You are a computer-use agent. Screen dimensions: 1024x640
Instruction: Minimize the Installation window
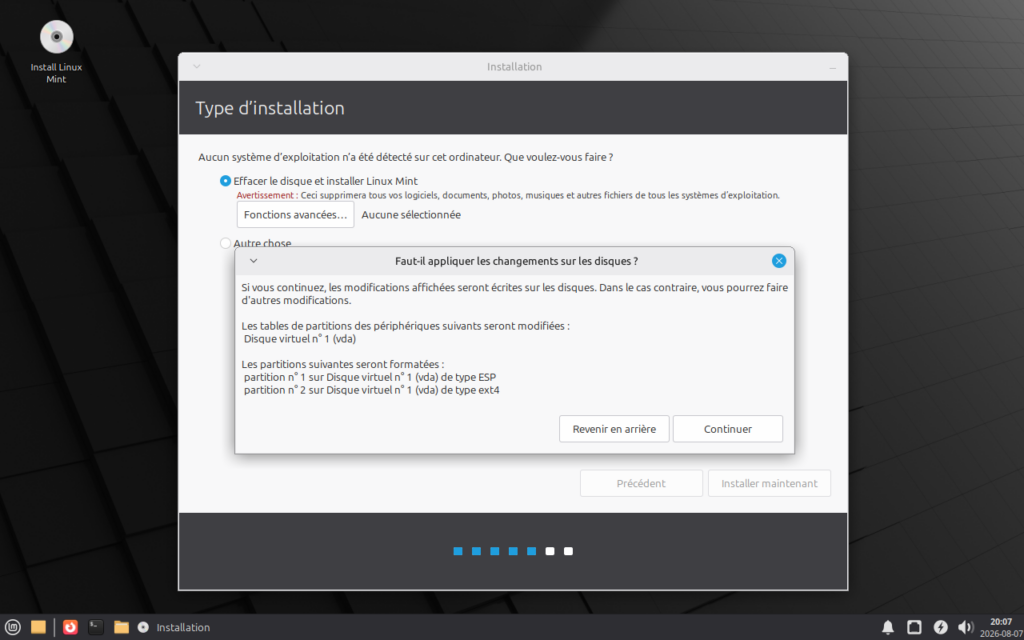pos(833,67)
